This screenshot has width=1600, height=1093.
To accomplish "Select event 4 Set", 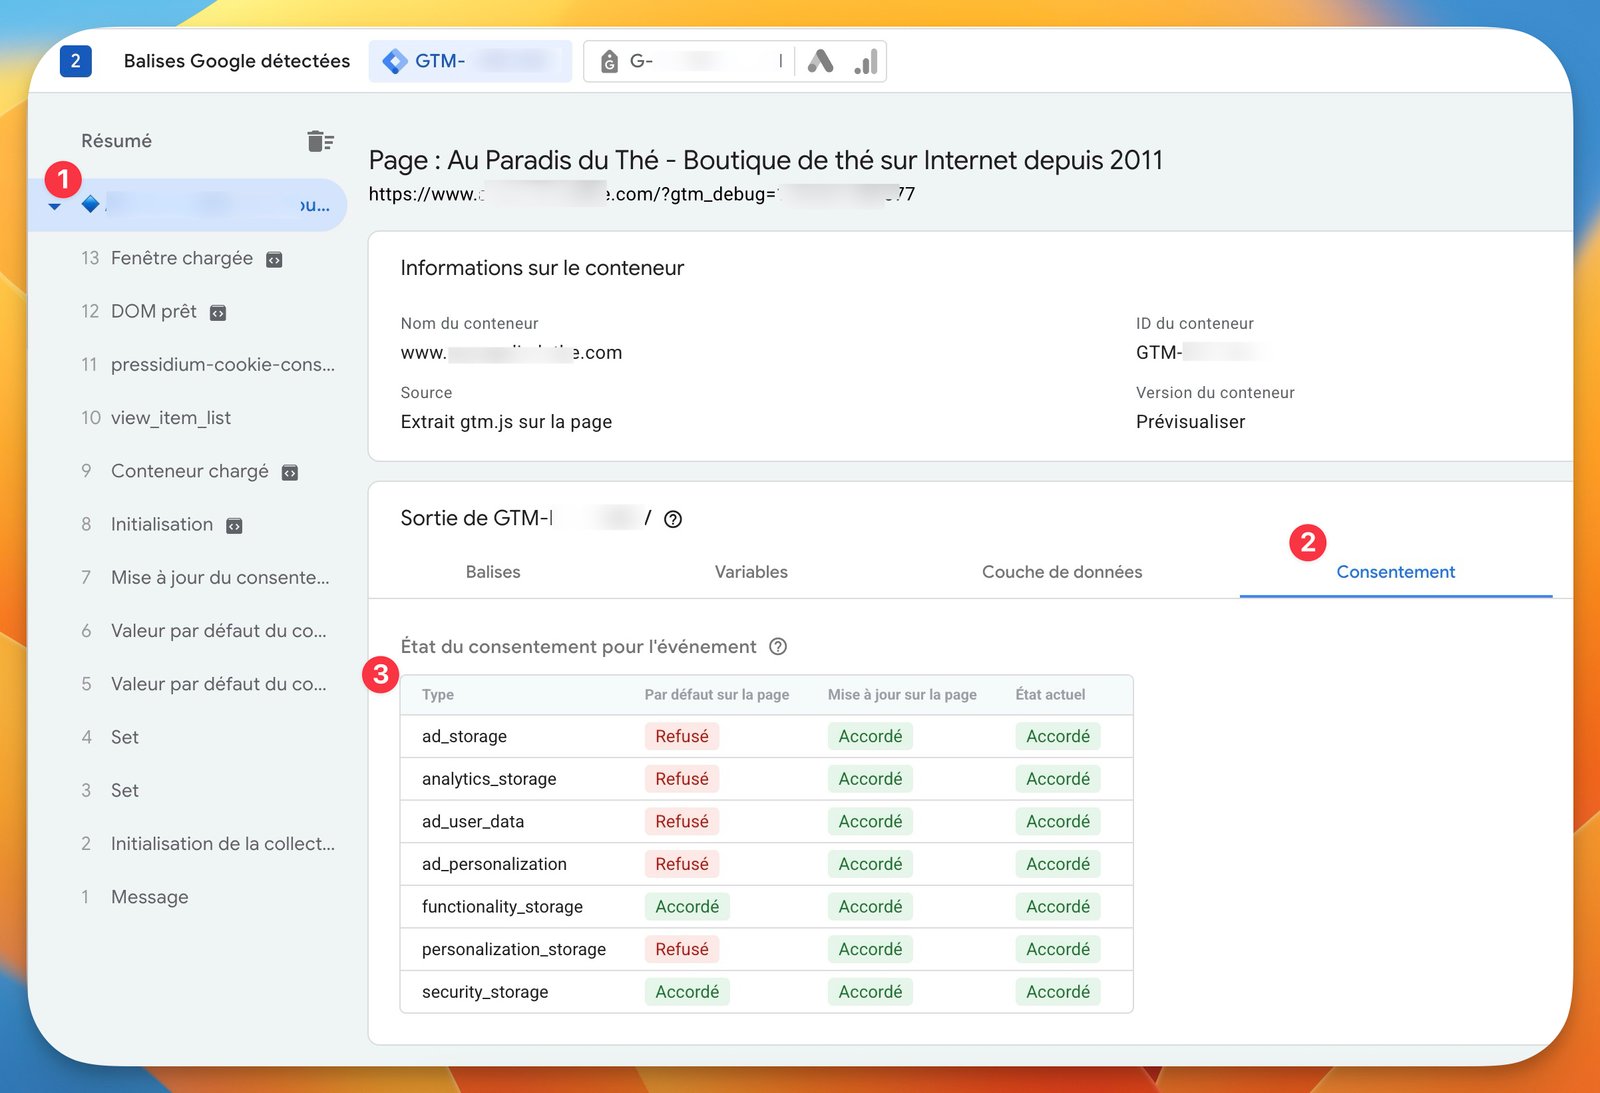I will tap(110, 737).
